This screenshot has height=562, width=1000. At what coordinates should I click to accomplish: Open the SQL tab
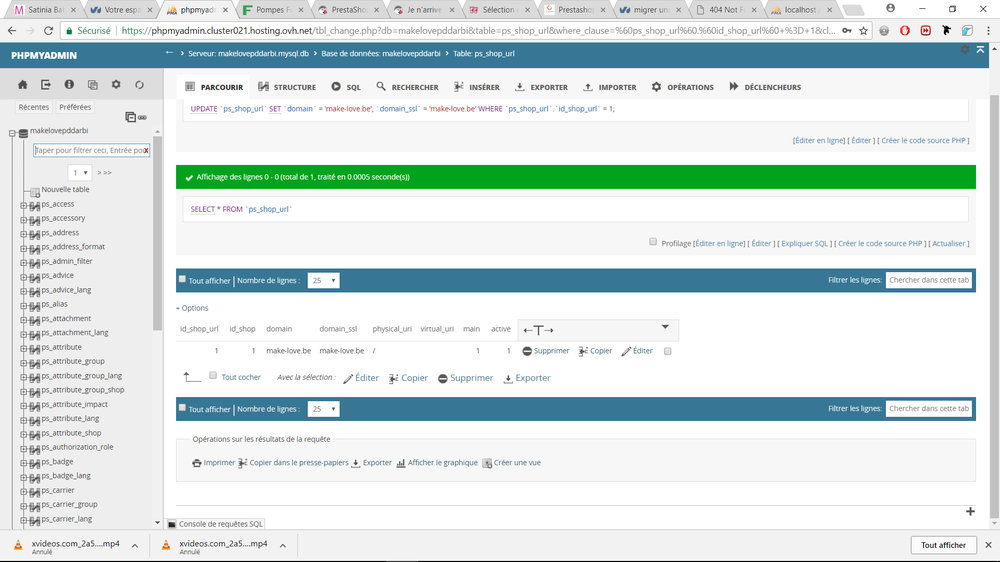pos(346,87)
